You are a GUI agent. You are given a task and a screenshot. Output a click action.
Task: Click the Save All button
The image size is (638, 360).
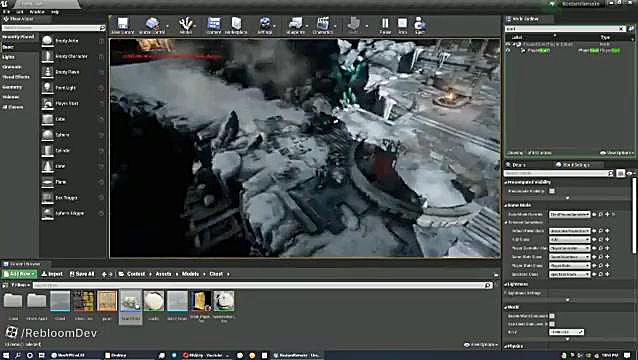pyautogui.click(x=82, y=274)
